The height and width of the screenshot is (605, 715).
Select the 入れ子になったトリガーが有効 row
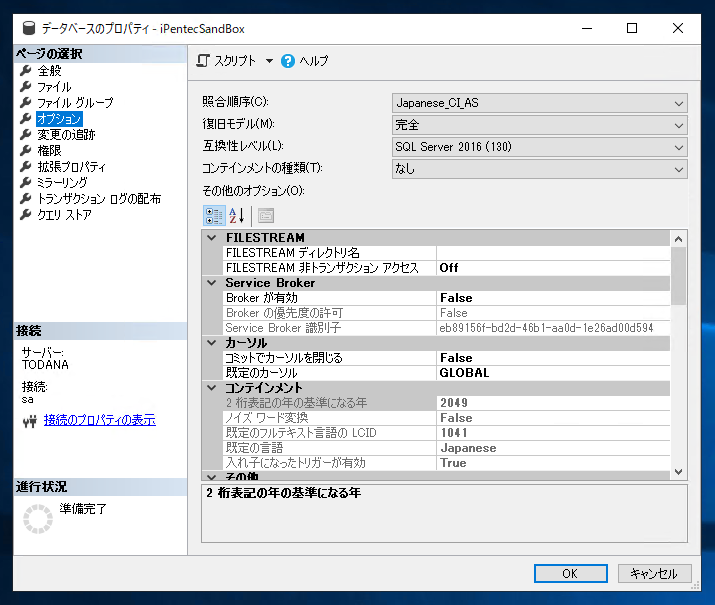[x=447, y=463]
